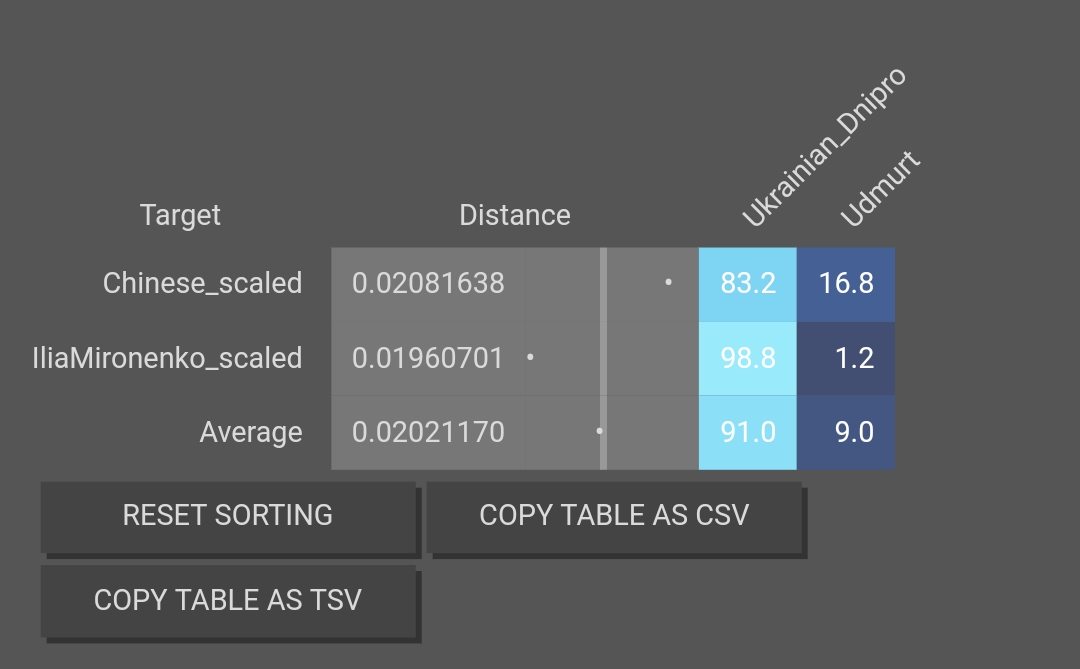Click the 98.8 light blue cell
The width and height of the screenshot is (1080, 669).
[748, 358]
